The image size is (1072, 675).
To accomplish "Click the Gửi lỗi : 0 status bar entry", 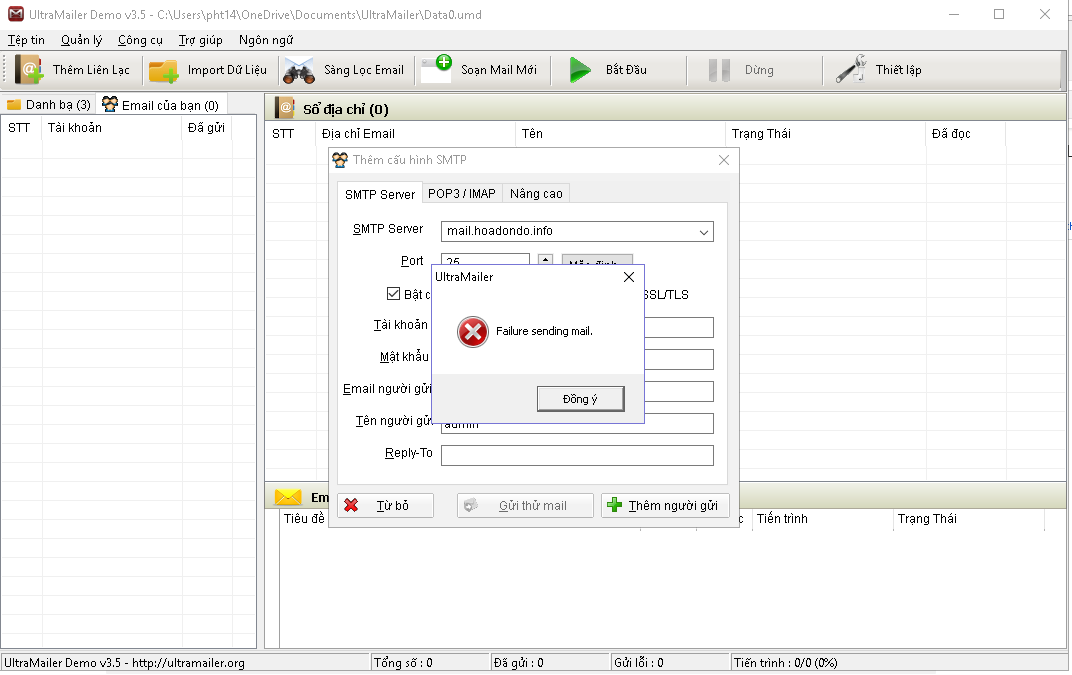I will pyautogui.click(x=670, y=662).
